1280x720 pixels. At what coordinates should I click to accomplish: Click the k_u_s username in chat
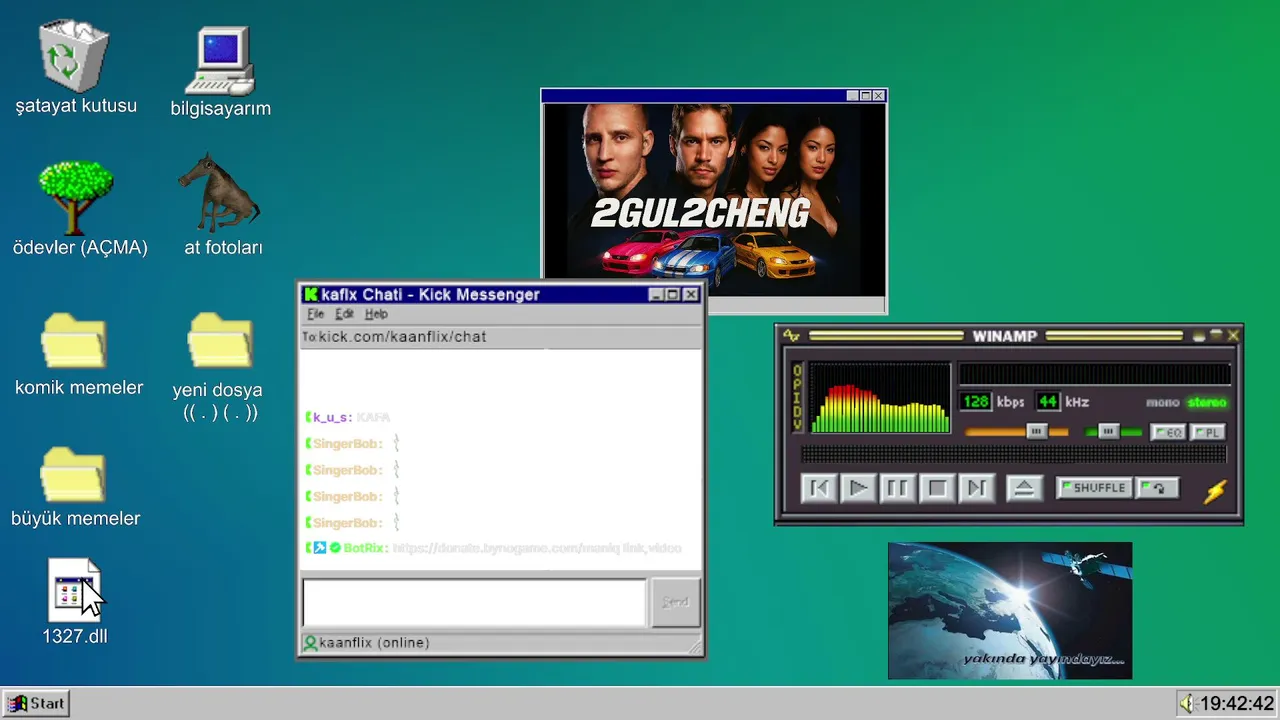(332, 417)
